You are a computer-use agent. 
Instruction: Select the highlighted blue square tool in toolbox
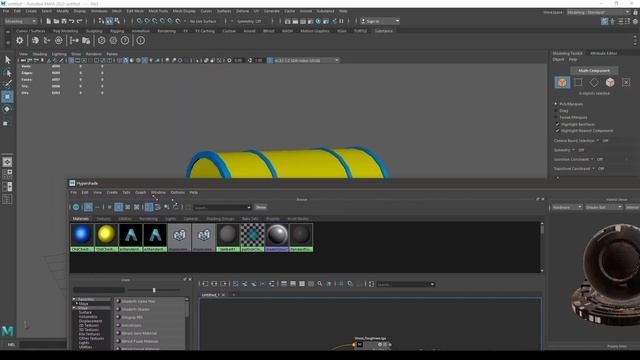(7, 97)
